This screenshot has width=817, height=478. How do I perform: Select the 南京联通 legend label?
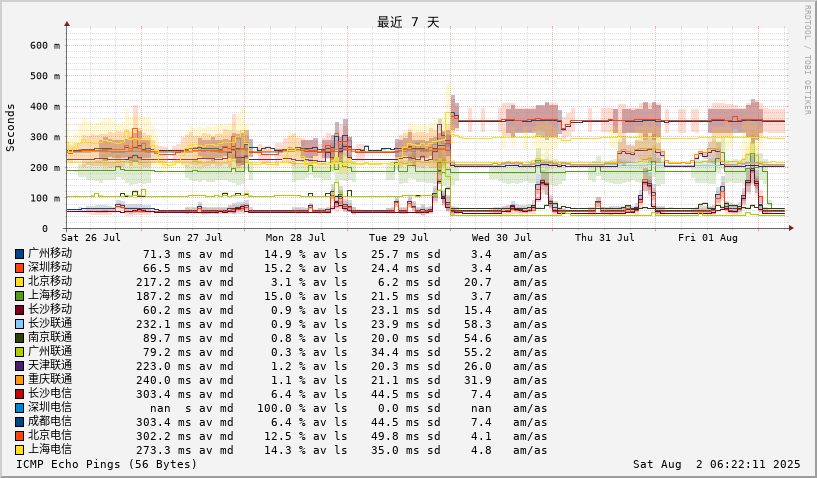pyautogui.click(x=50, y=338)
